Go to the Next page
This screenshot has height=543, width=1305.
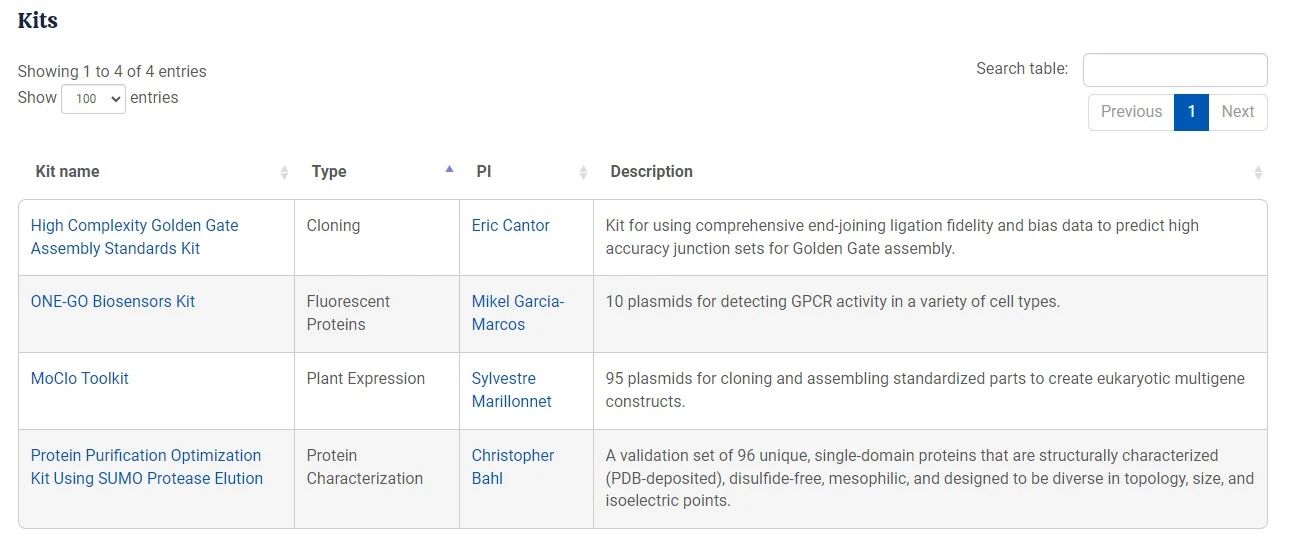pyautogui.click(x=1237, y=112)
